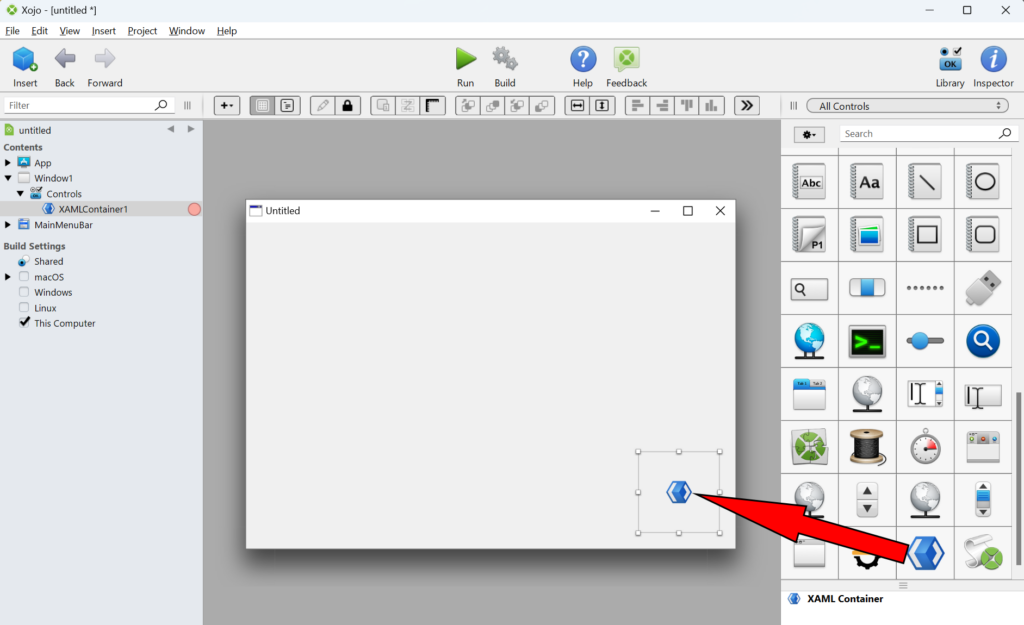Select the Shell terminal control in Library

[867, 341]
